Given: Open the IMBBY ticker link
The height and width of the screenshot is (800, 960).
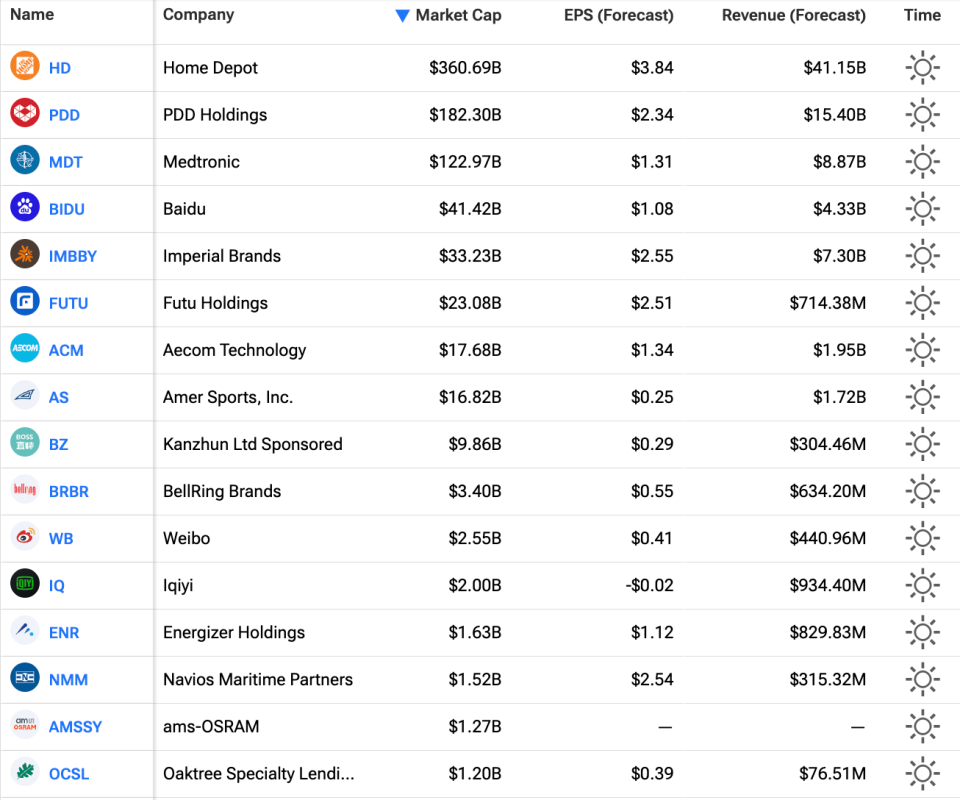Looking at the screenshot, I should (x=73, y=256).
